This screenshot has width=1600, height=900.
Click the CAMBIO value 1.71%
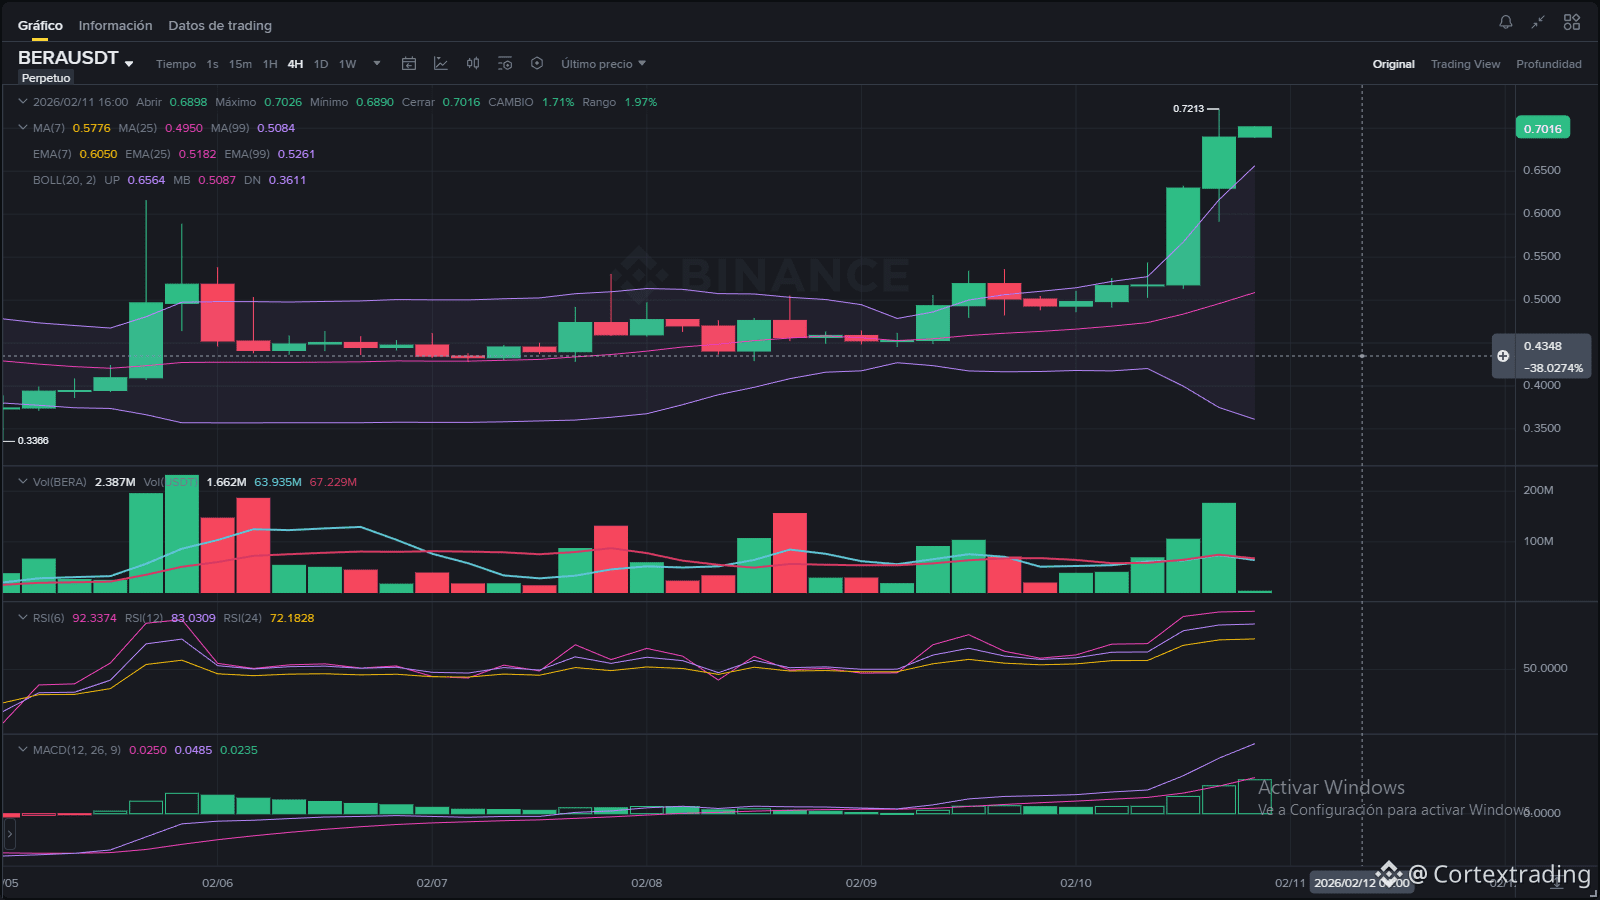[558, 102]
